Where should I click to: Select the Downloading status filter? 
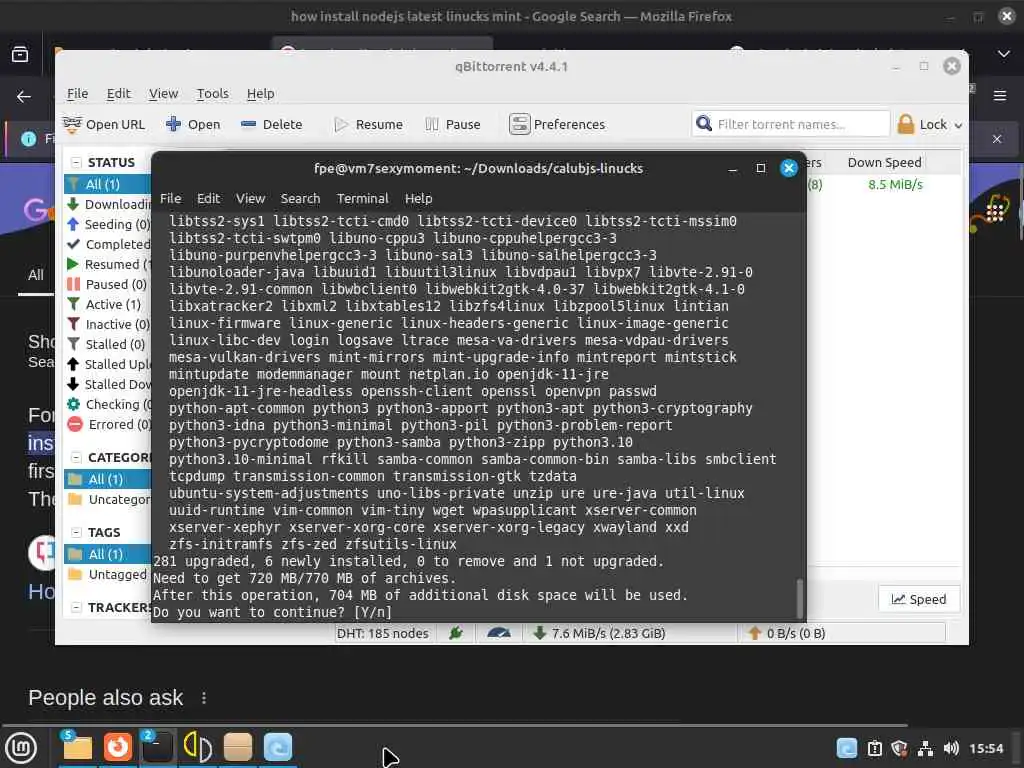pos(108,204)
